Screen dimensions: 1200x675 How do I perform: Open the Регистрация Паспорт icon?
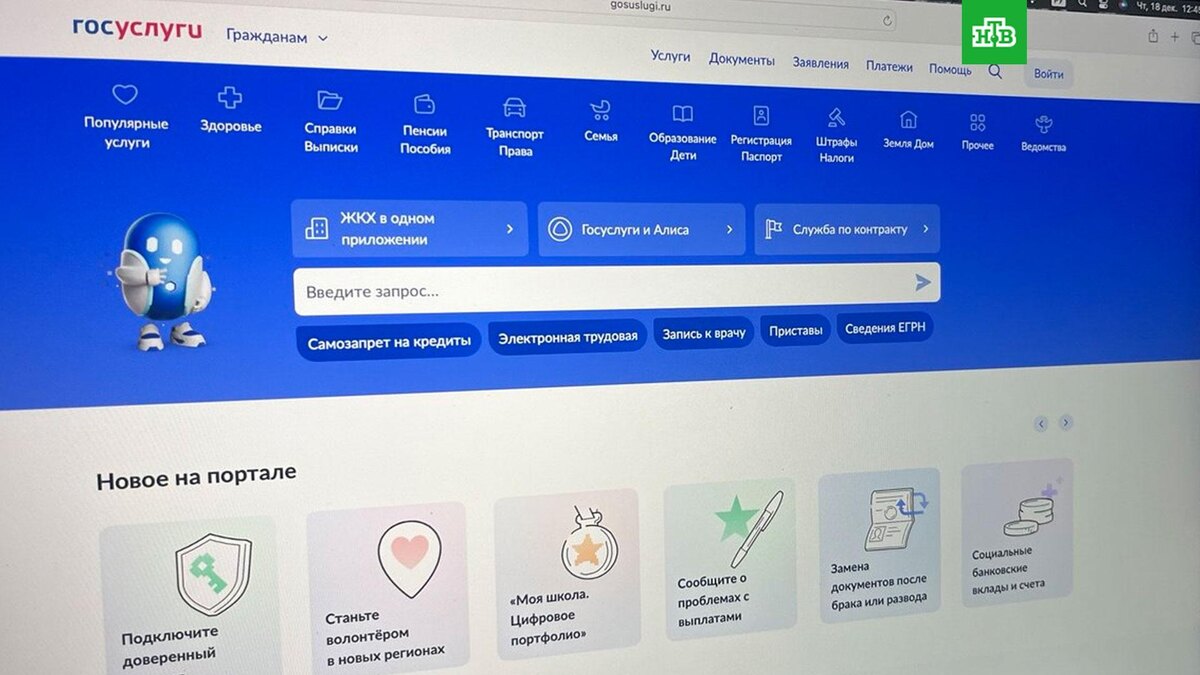tap(761, 115)
